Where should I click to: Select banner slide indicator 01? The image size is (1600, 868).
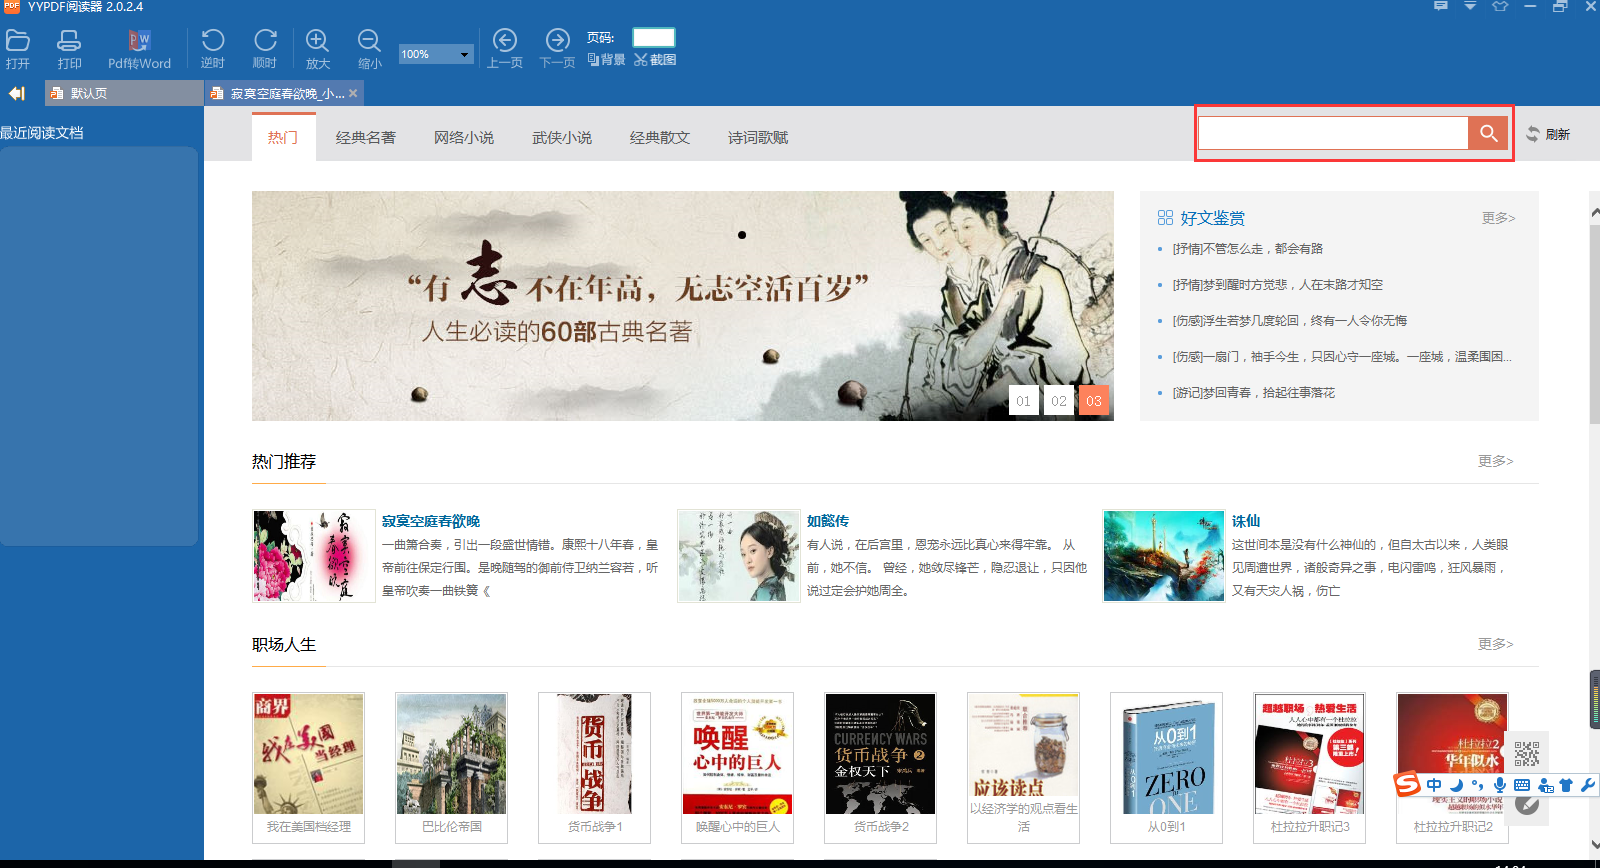(1023, 401)
